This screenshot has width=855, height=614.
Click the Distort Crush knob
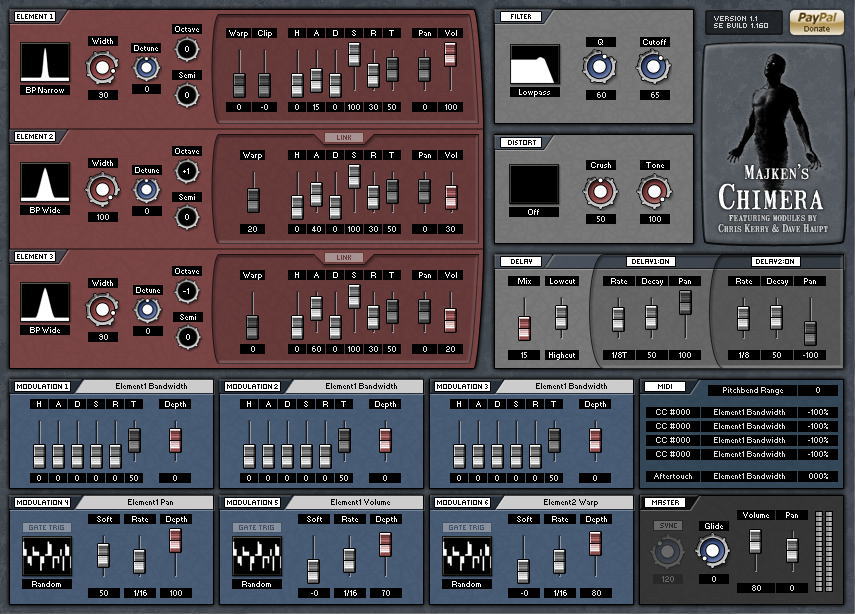tap(600, 191)
